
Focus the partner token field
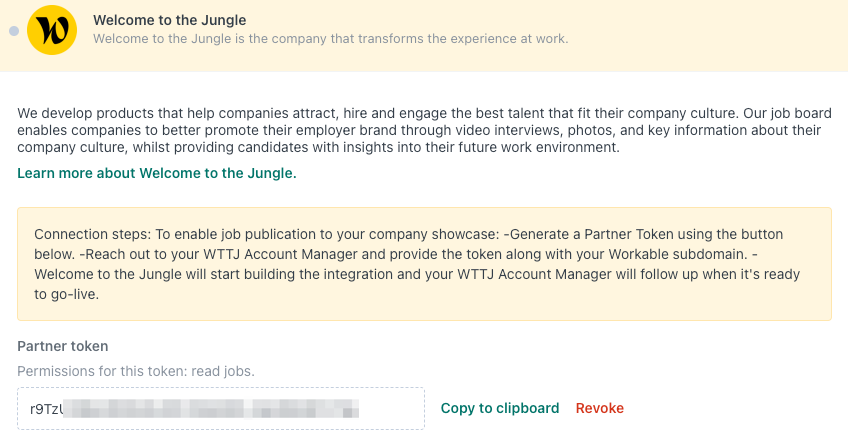(x=221, y=409)
